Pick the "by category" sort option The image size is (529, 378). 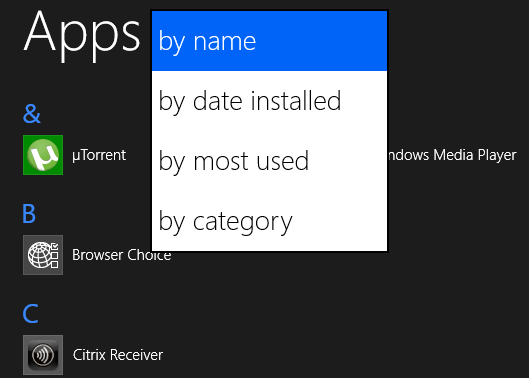[x=269, y=221]
